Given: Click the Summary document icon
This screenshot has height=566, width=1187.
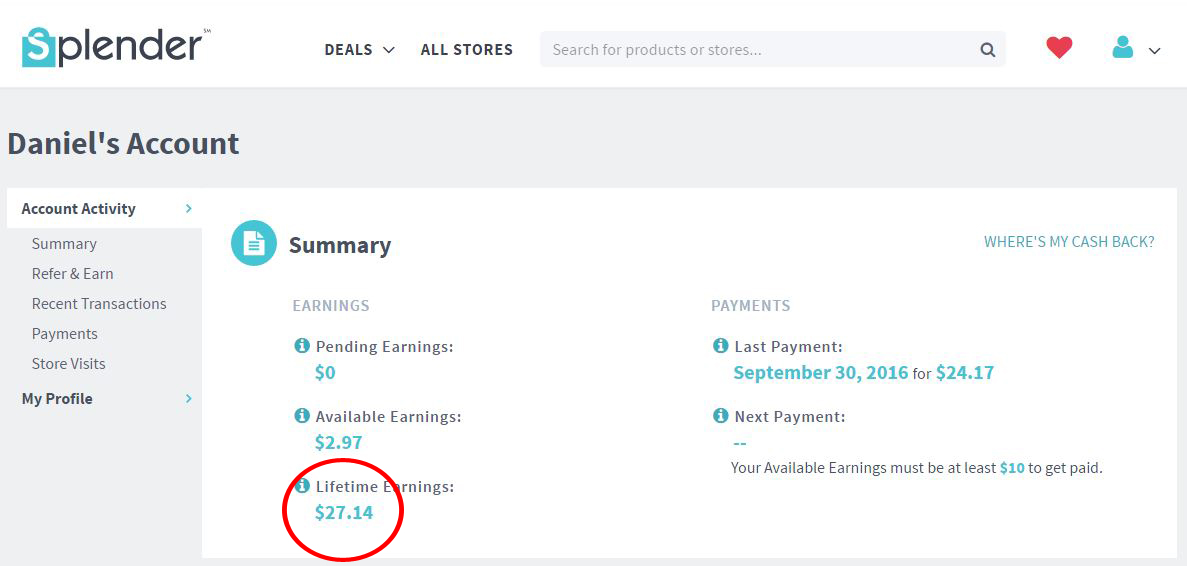Looking at the screenshot, I should pyautogui.click(x=254, y=243).
